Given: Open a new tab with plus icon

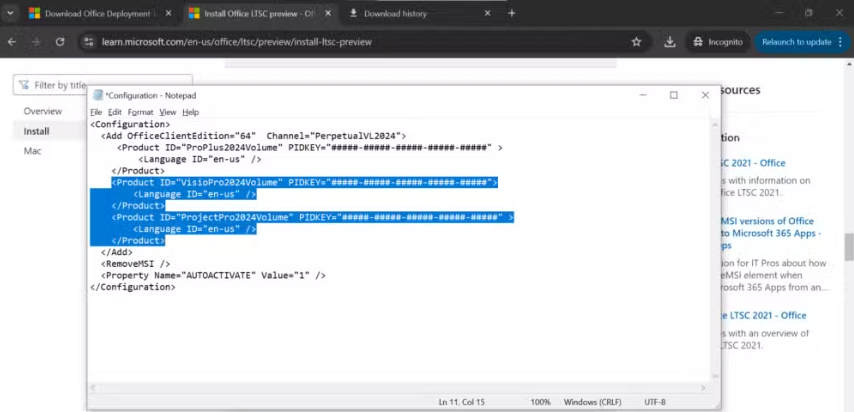Looking at the screenshot, I should [x=511, y=14].
